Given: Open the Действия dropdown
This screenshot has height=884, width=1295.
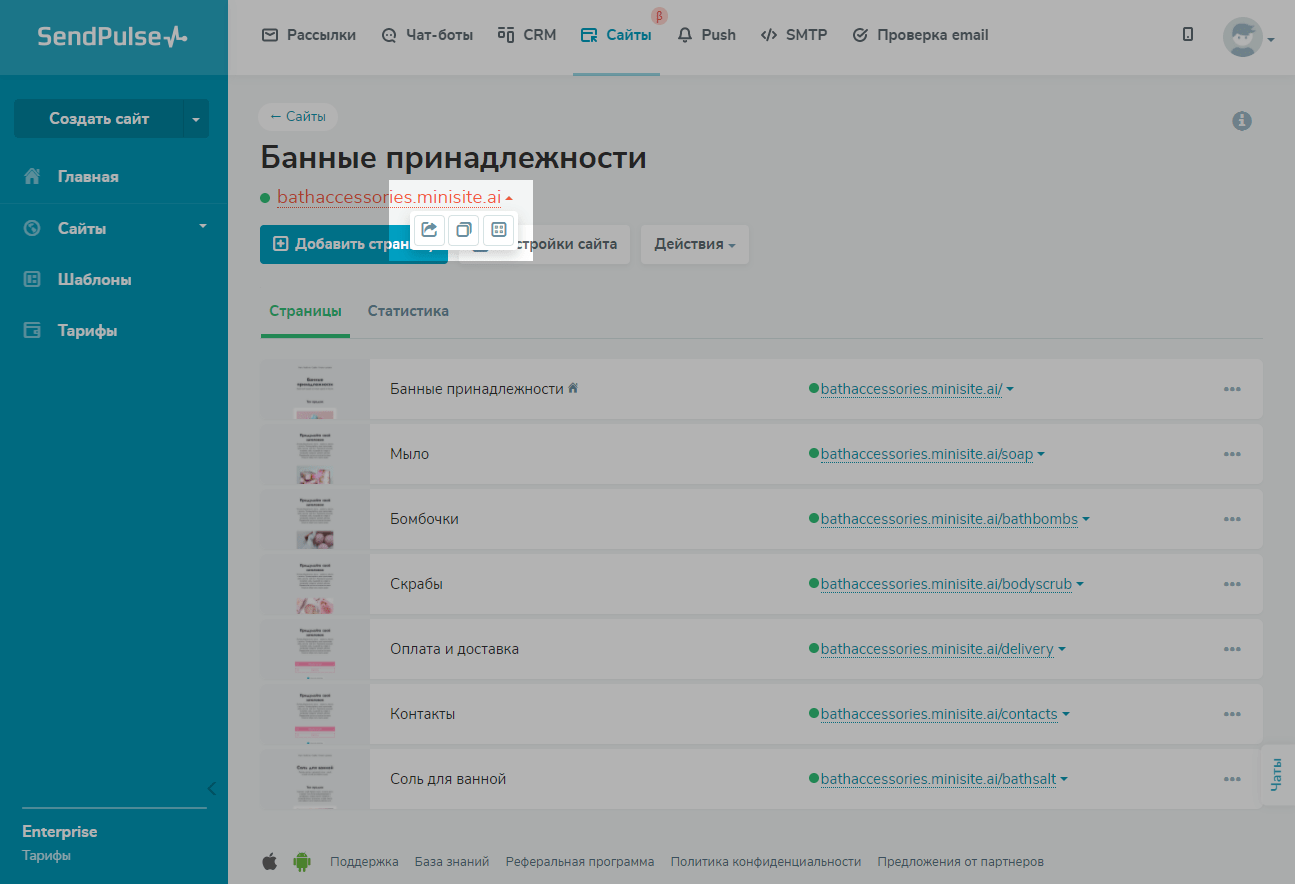Looking at the screenshot, I should 694,244.
